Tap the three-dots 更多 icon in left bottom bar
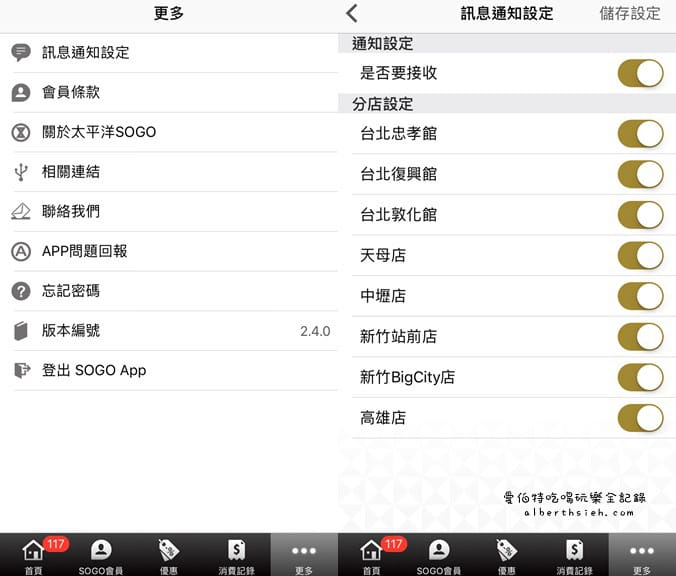Image resolution: width=676 pixels, height=576 pixels. click(304, 551)
